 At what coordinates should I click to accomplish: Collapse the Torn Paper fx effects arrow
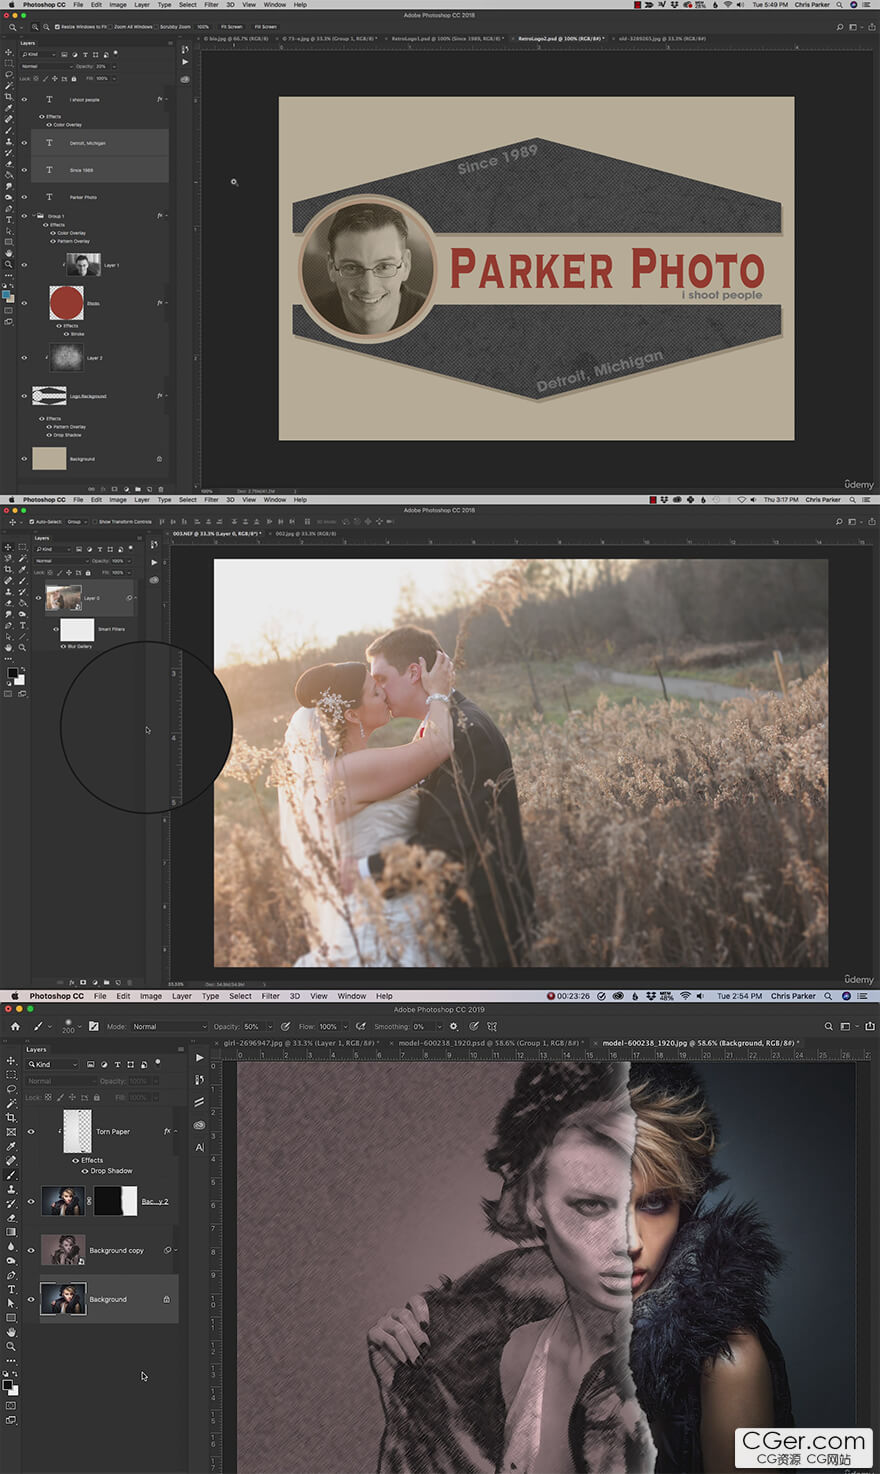(176, 1131)
